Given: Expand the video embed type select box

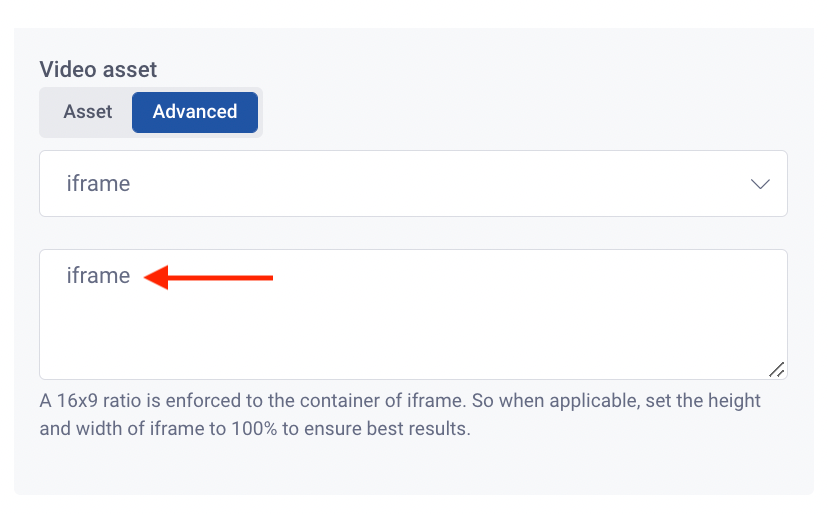Looking at the screenshot, I should (413, 183).
